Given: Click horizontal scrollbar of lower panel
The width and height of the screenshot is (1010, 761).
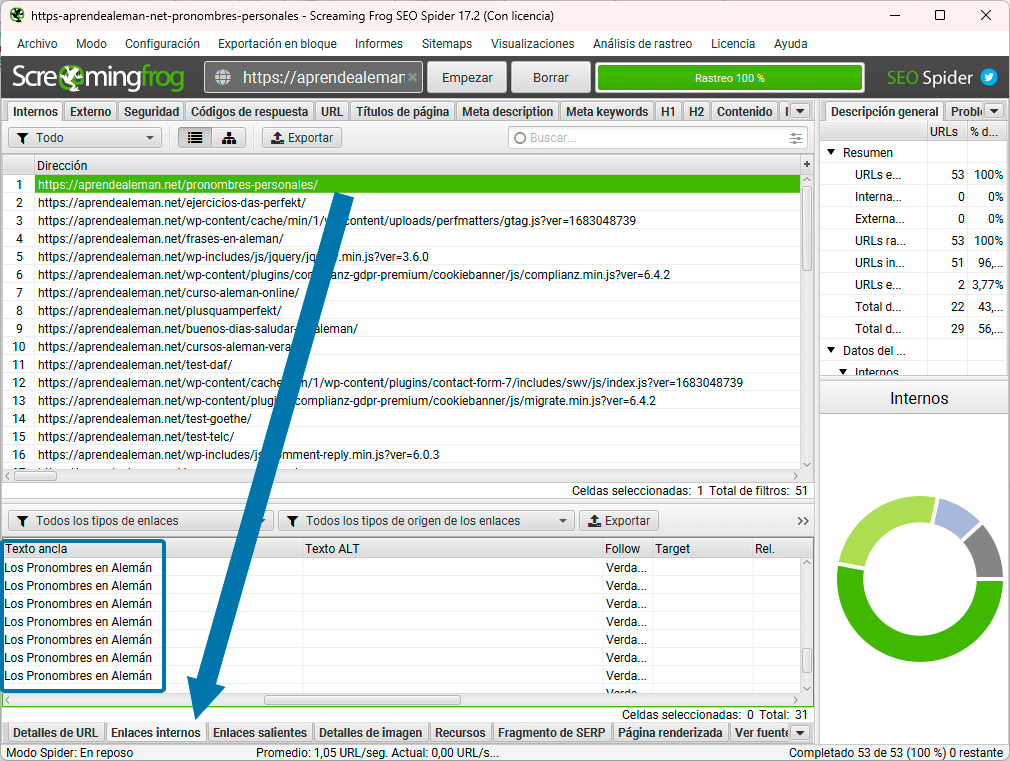Looking at the screenshot, I should click(x=362, y=700).
